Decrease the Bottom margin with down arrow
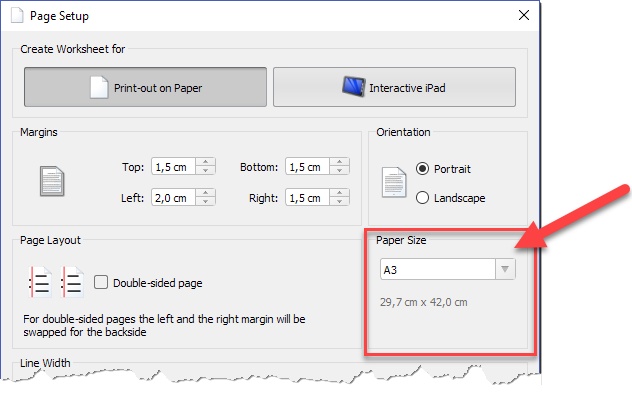Screen dimensions: 632x398 [339, 171]
